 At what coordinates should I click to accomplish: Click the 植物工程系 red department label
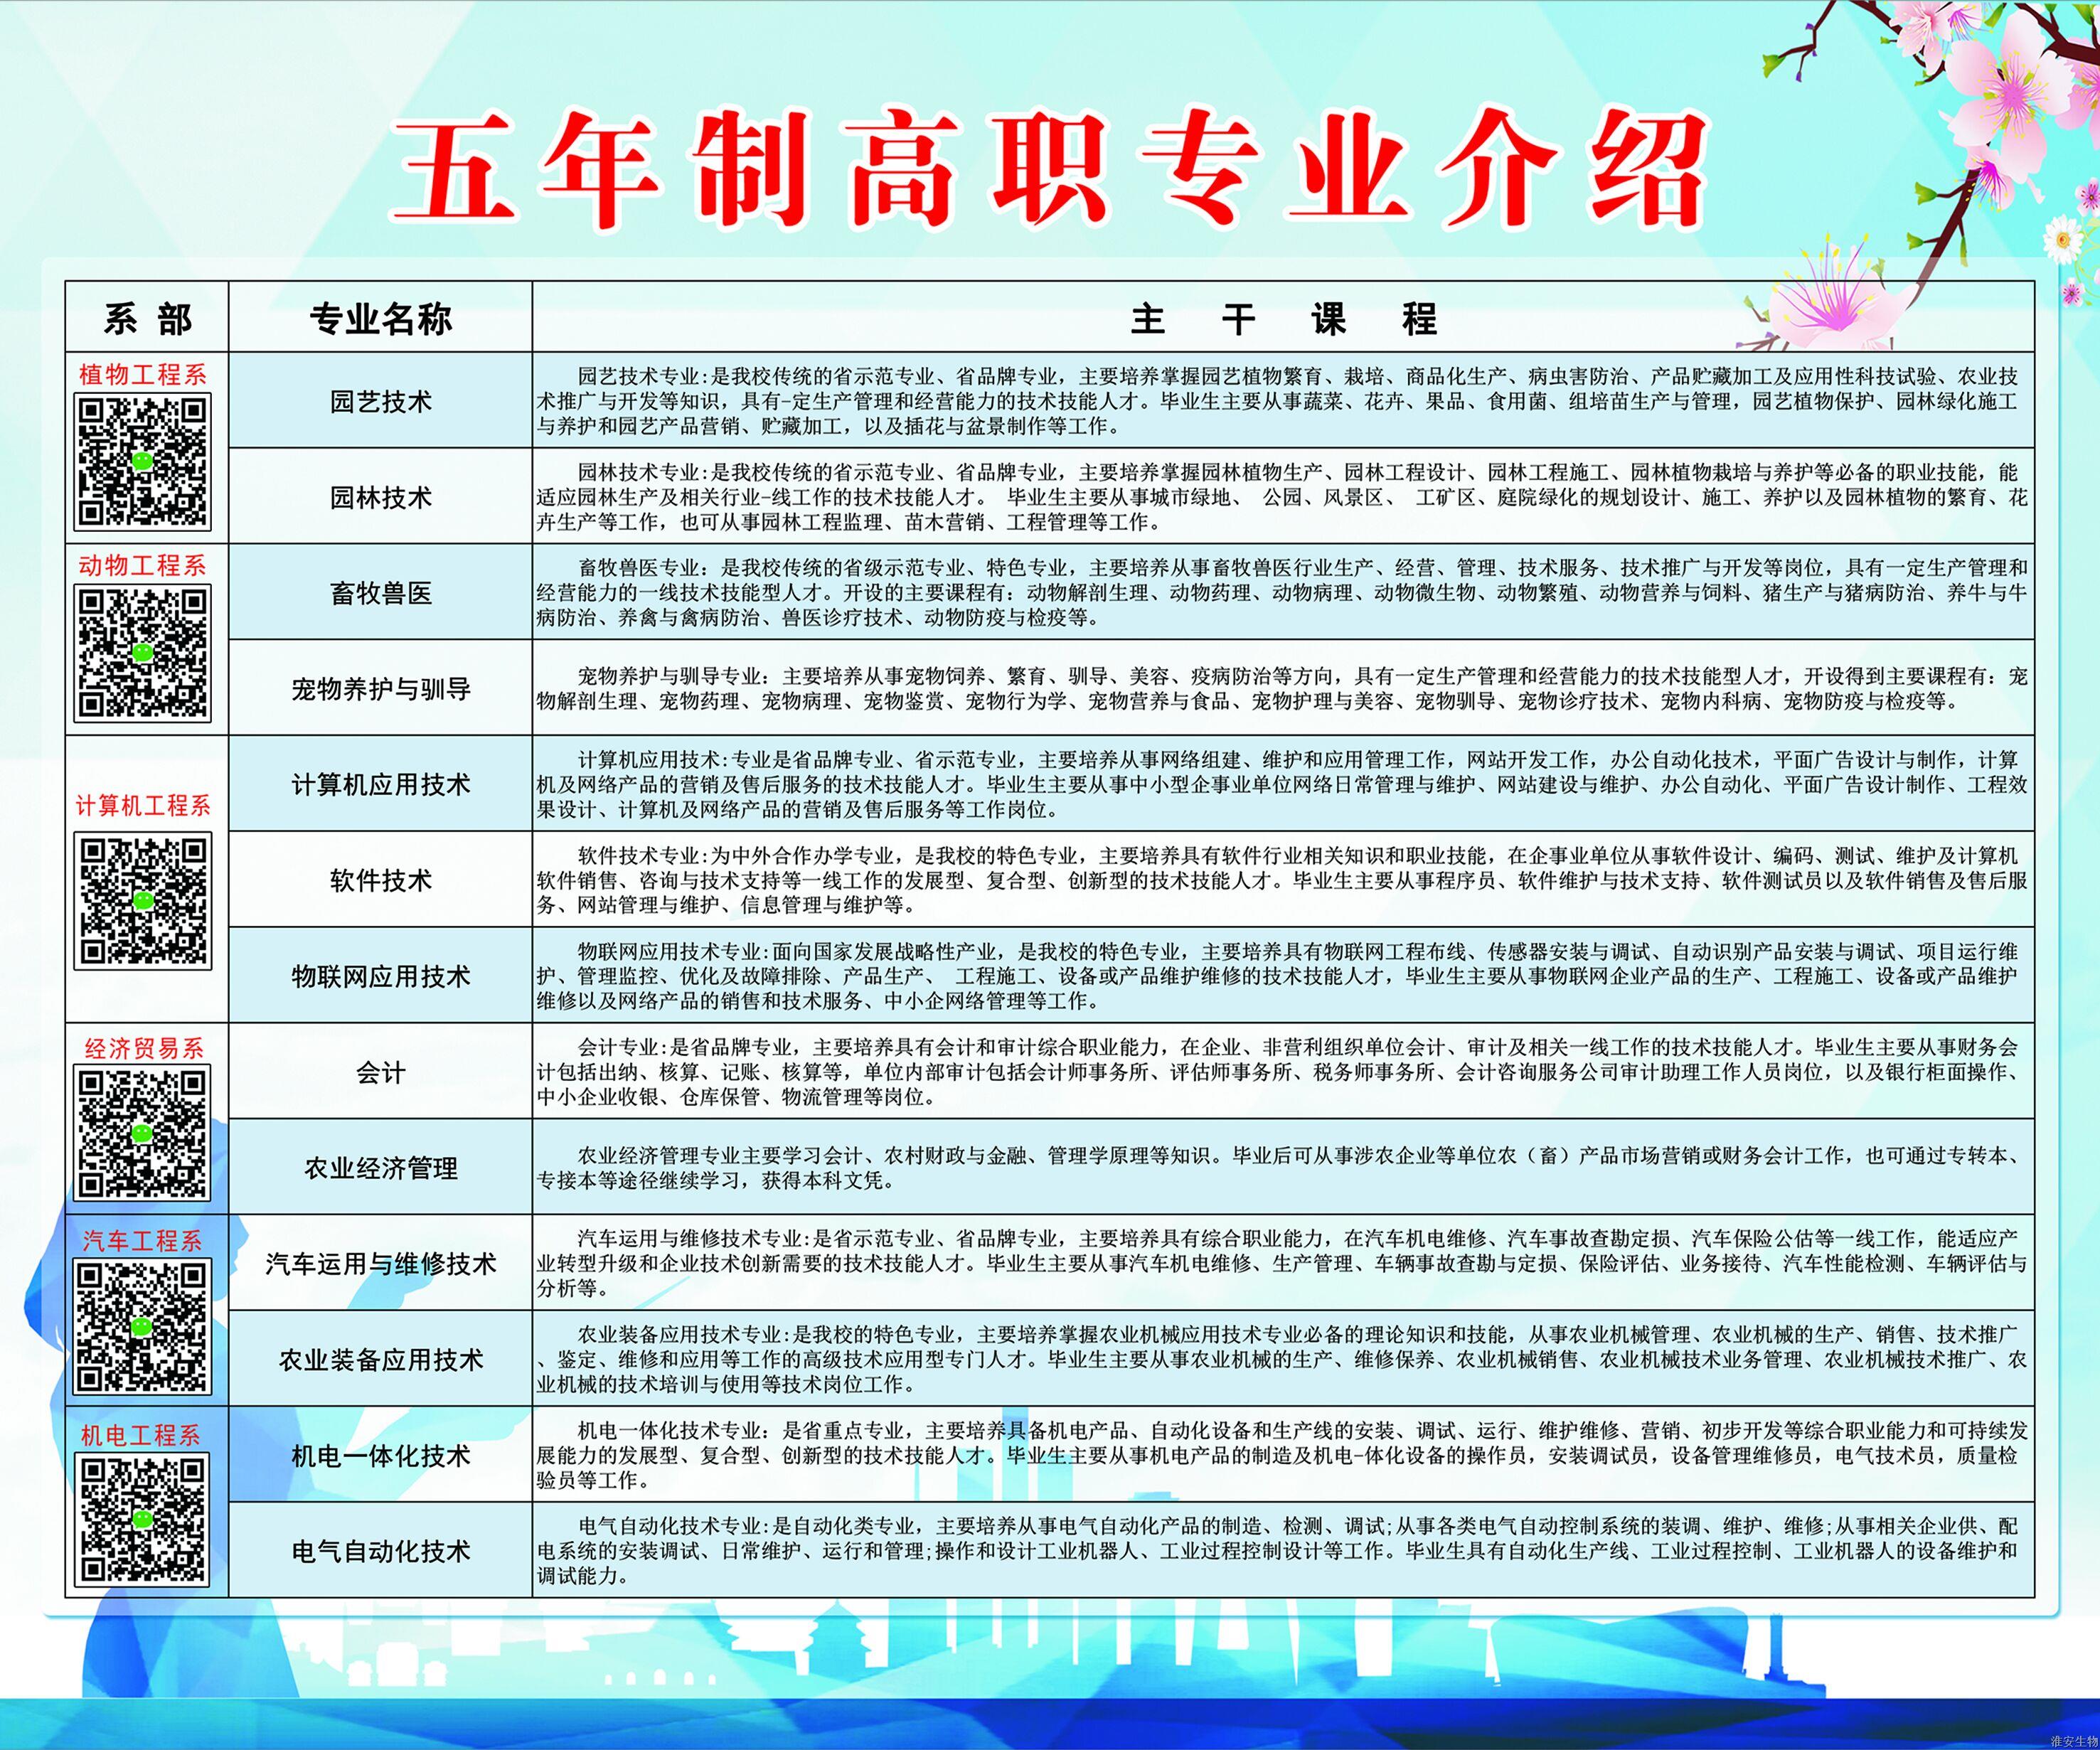(142, 374)
